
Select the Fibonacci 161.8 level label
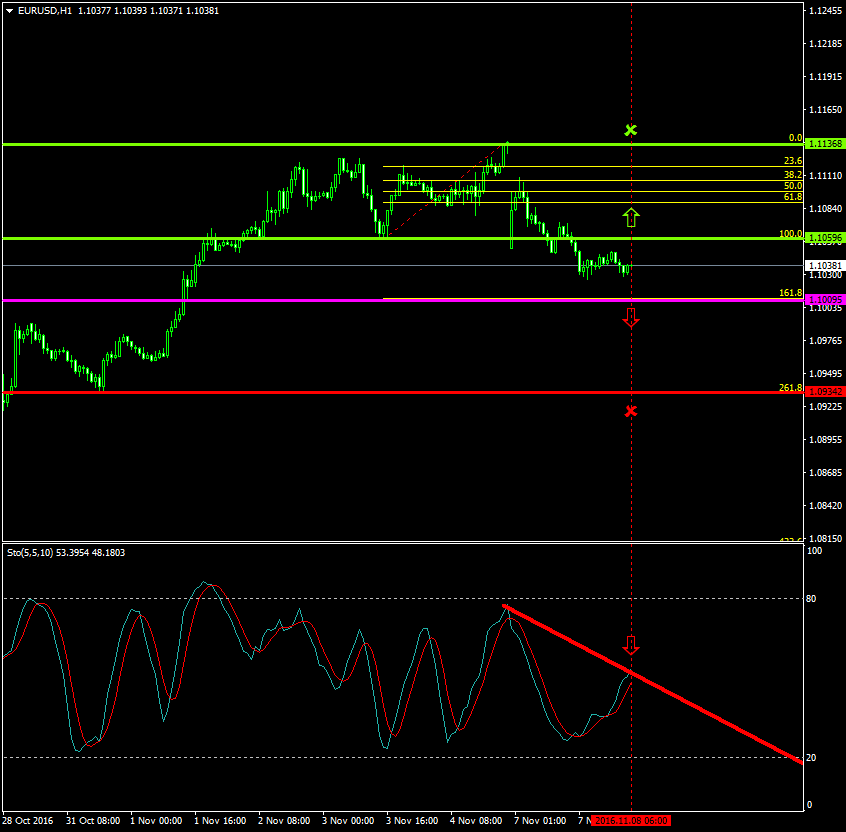[790, 293]
